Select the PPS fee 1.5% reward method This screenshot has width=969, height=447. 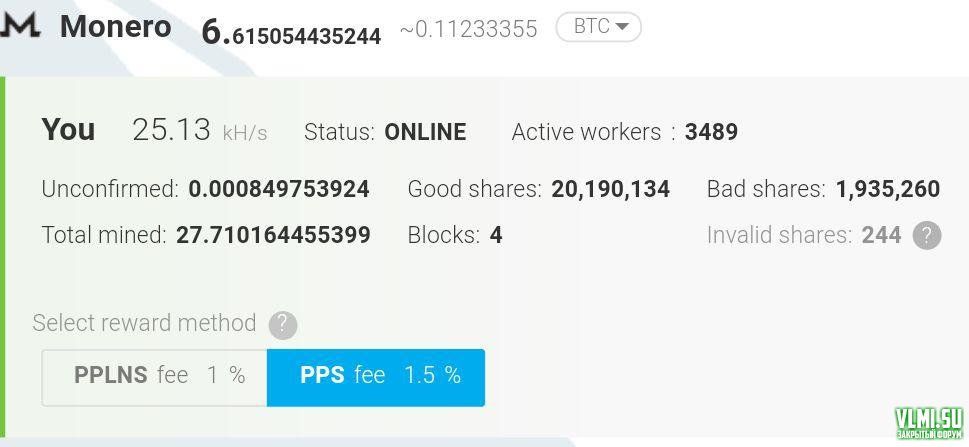click(376, 376)
